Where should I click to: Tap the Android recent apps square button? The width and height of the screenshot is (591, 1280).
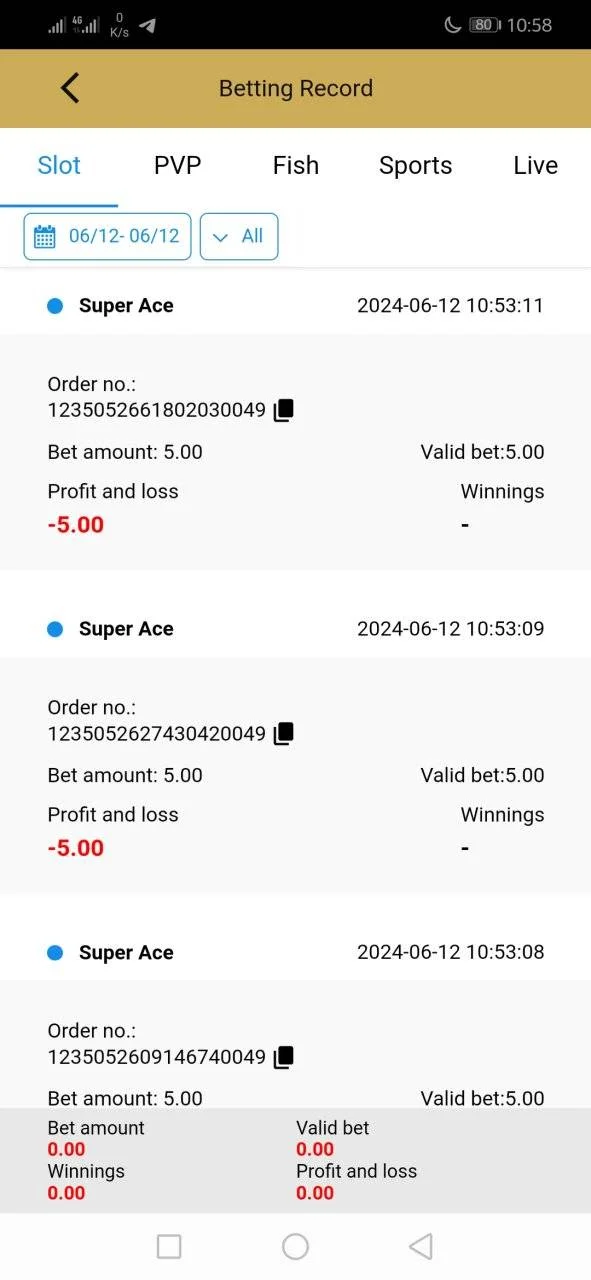pyautogui.click(x=169, y=1246)
